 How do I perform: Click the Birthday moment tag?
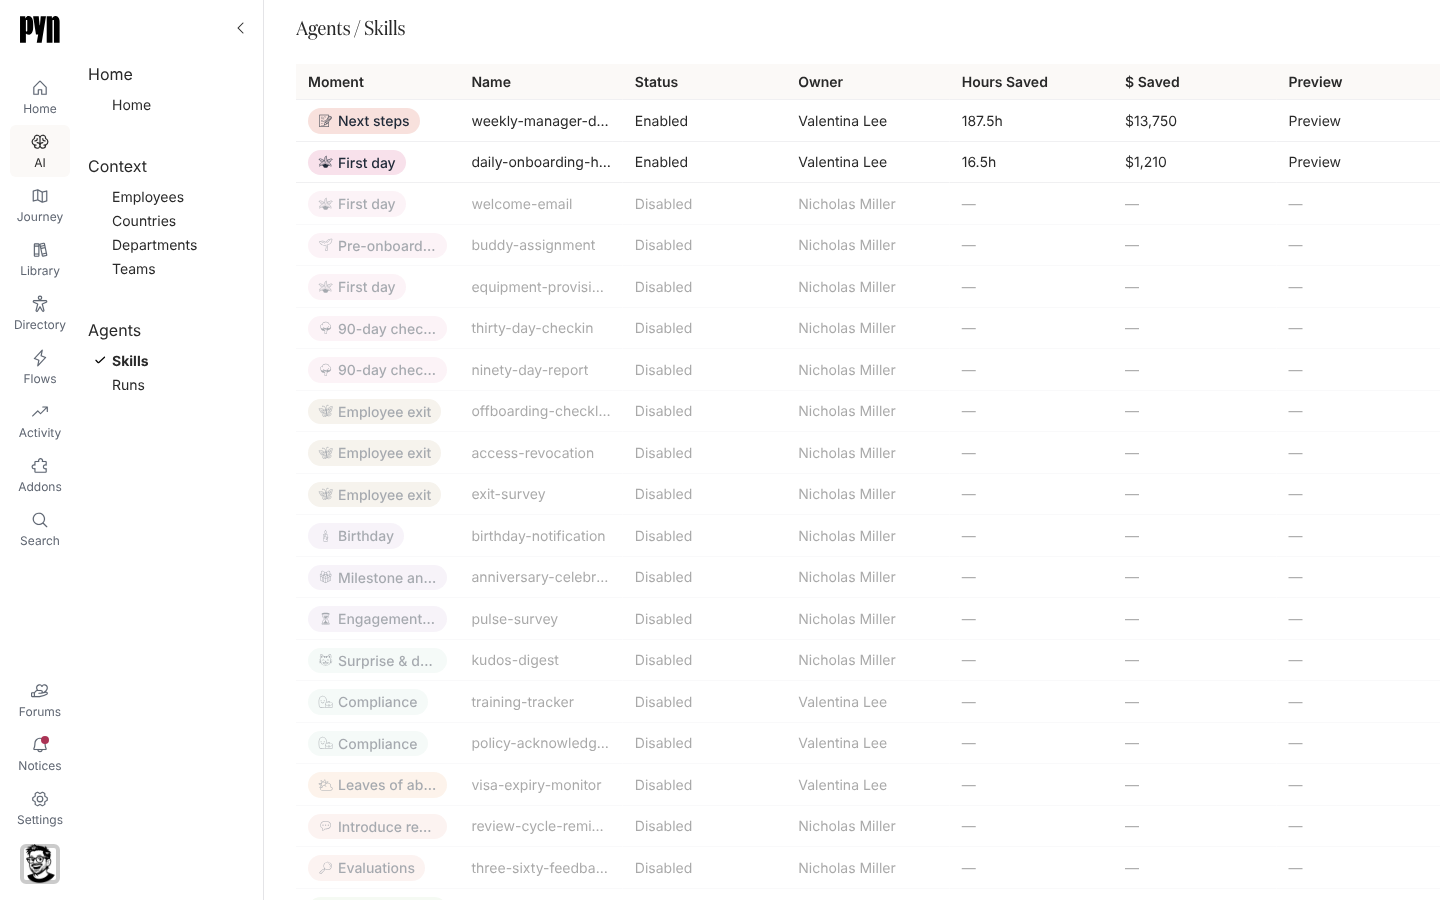(x=356, y=536)
